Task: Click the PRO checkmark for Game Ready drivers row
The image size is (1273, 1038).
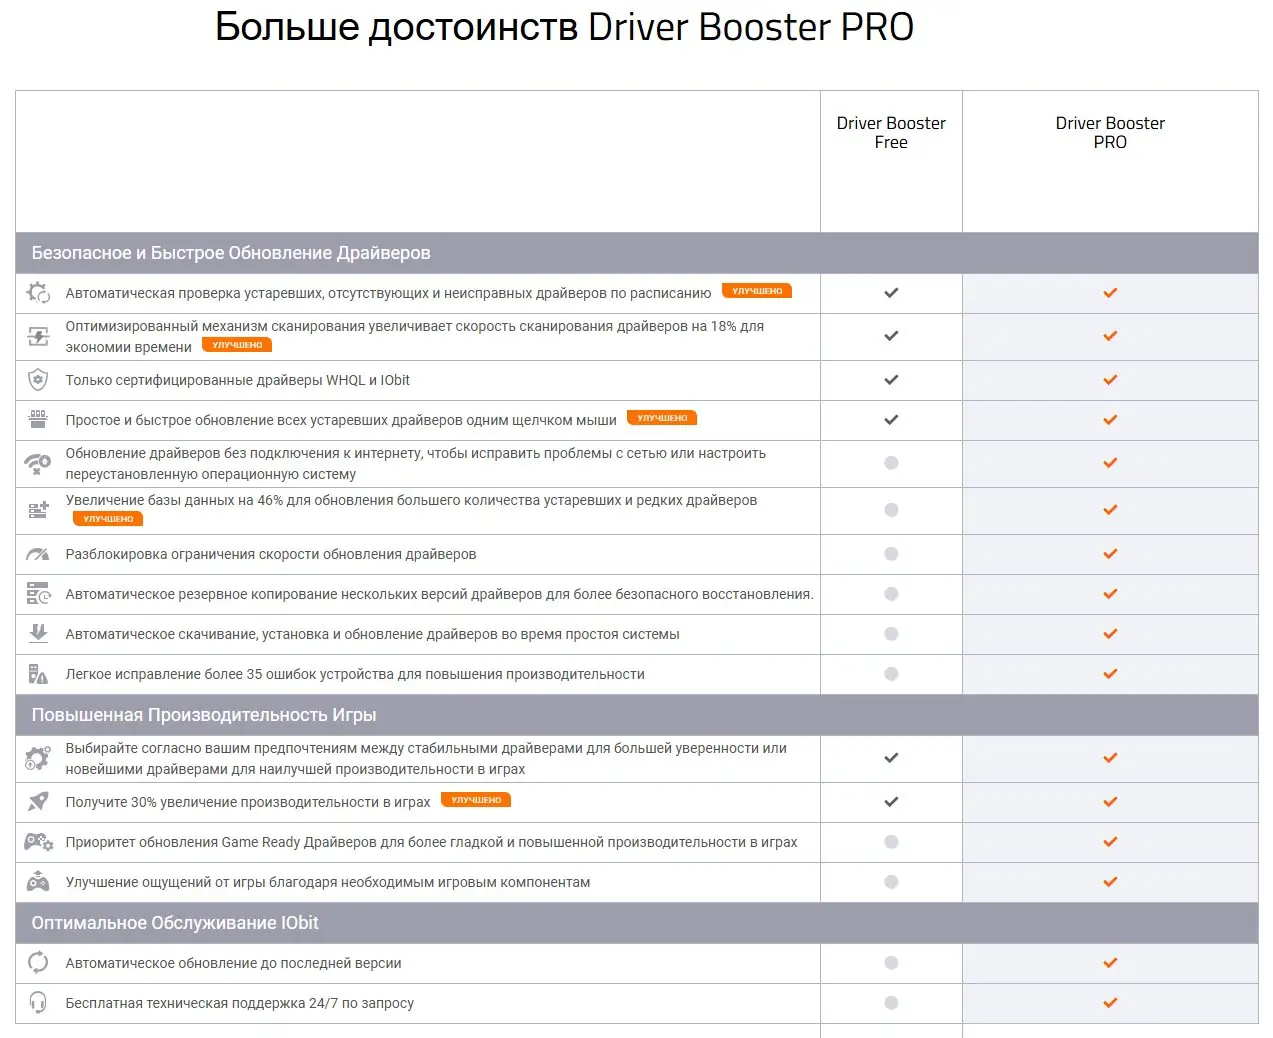Action: tap(1109, 842)
